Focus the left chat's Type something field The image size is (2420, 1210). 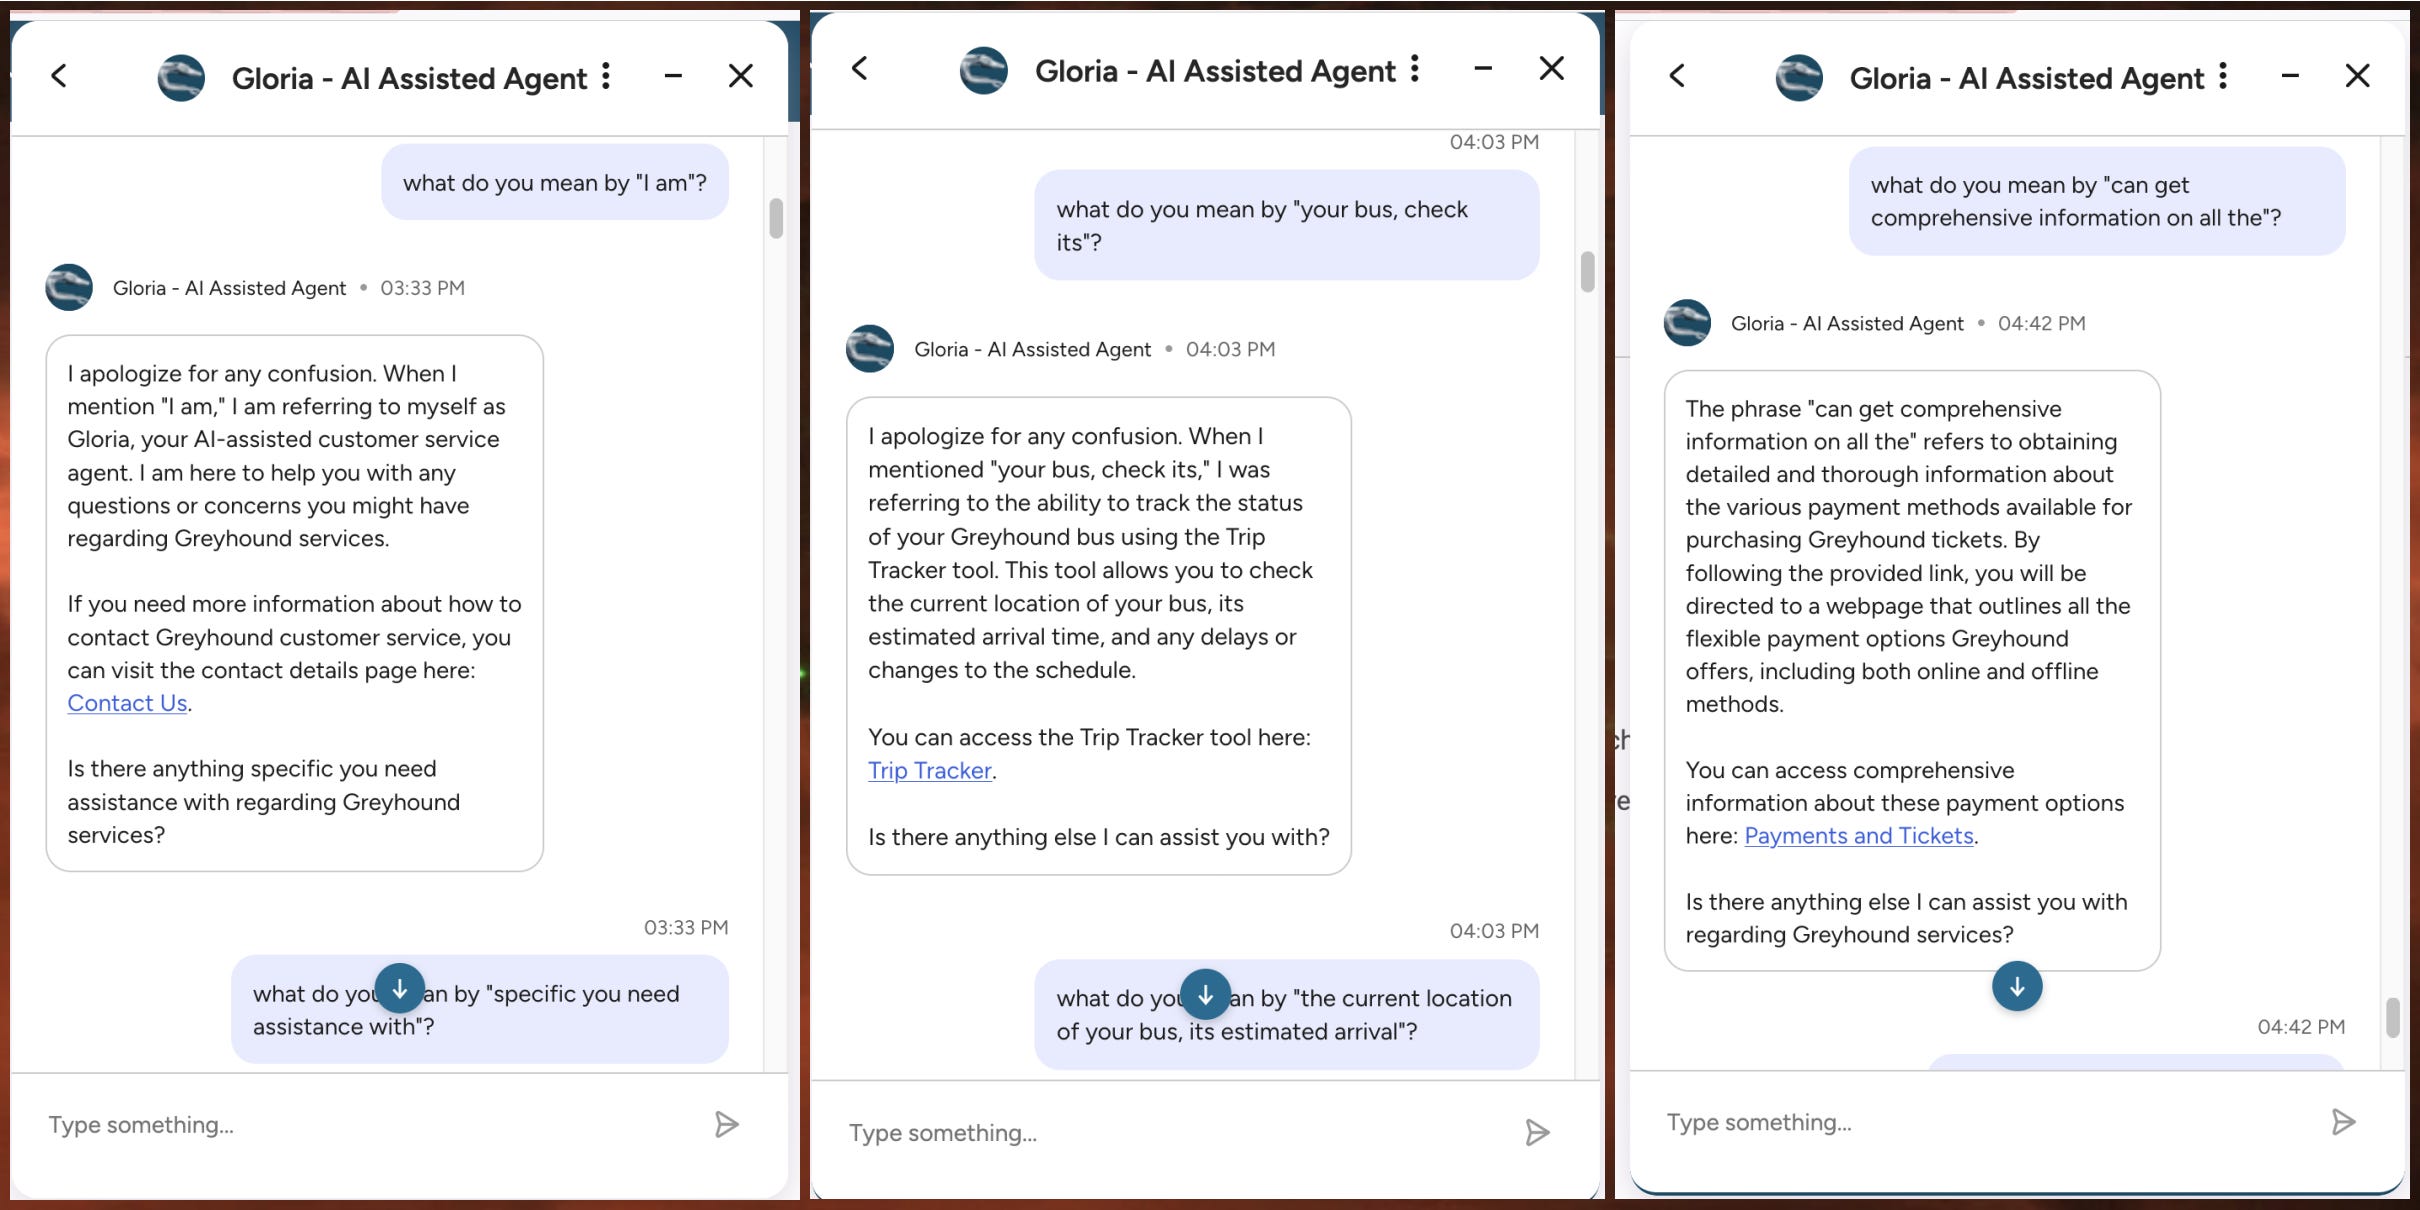pyautogui.click(x=370, y=1125)
